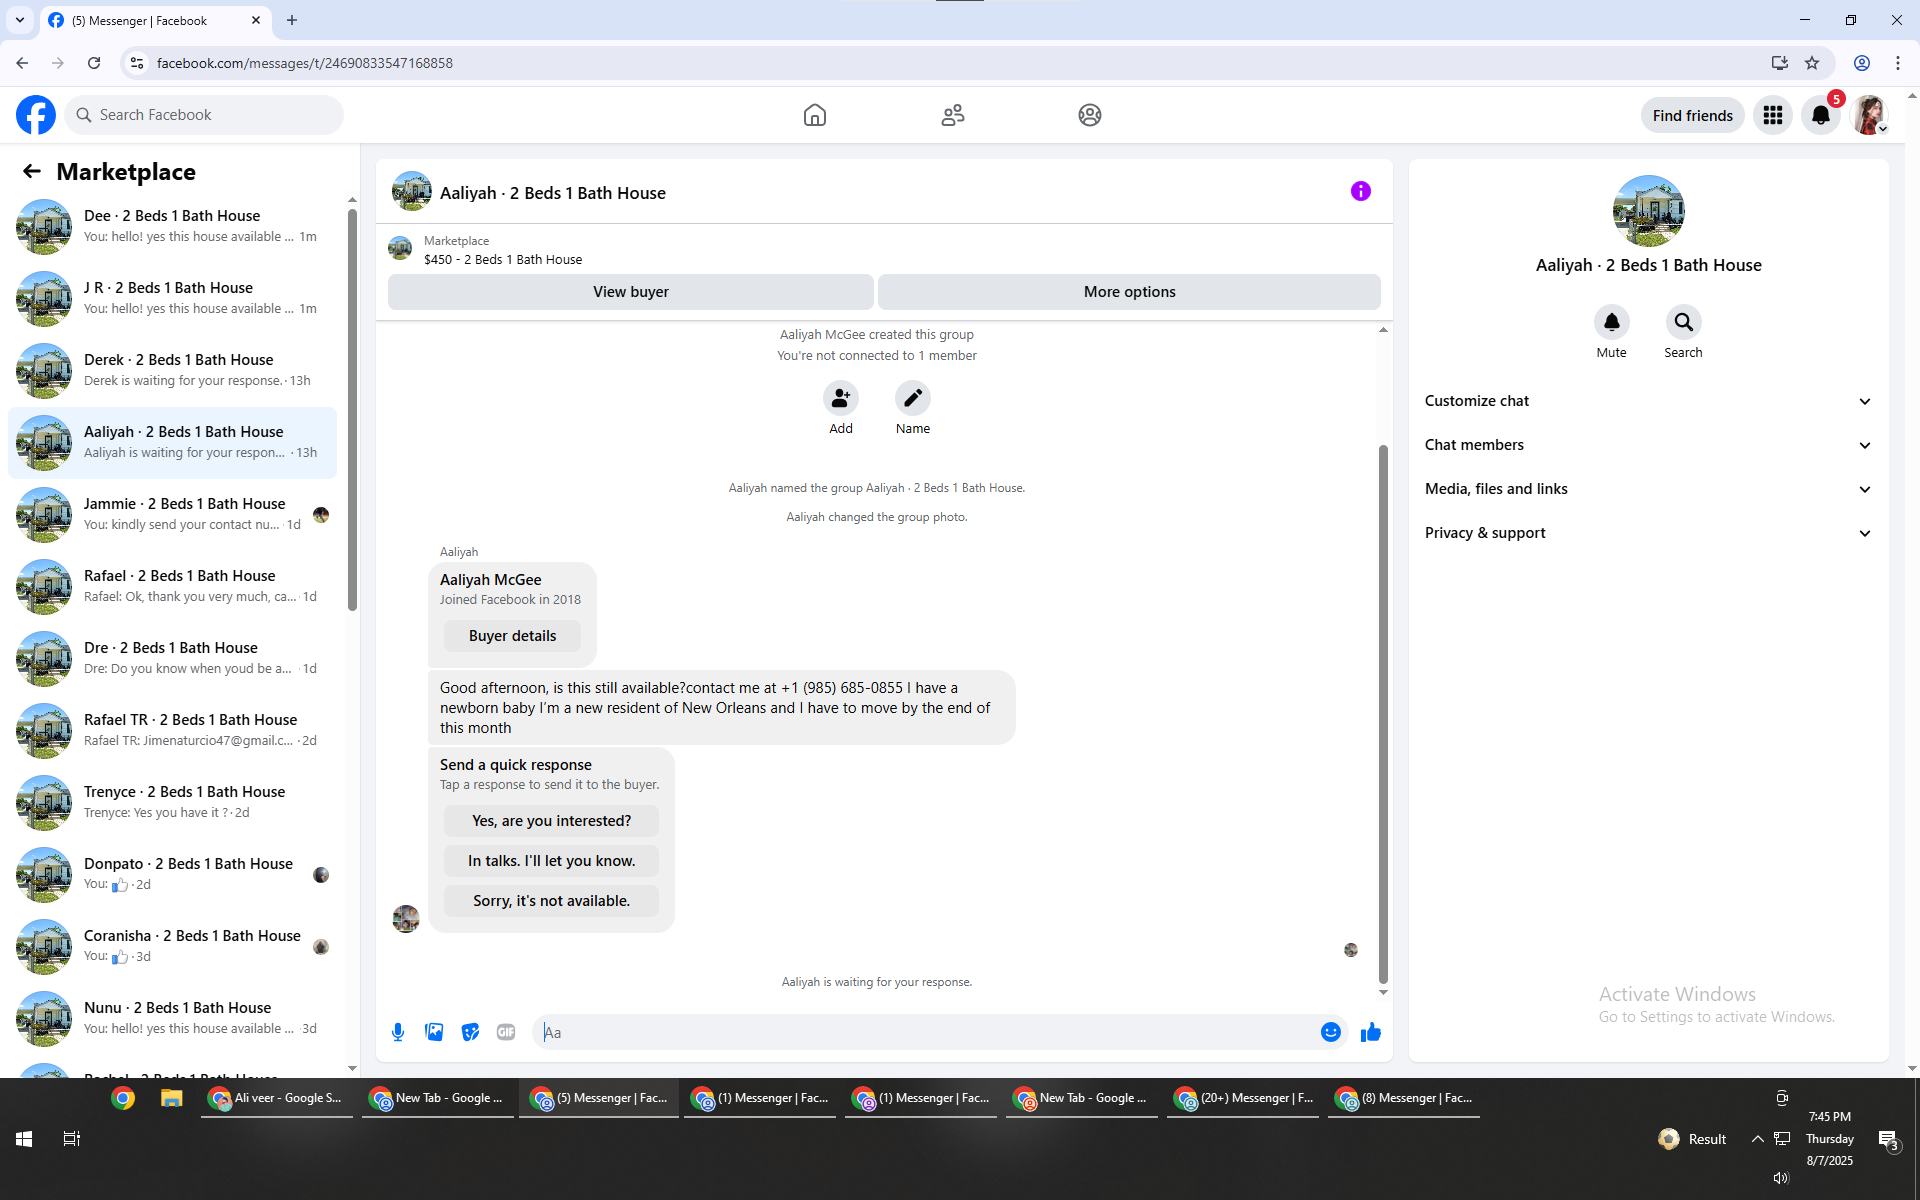
Task: Open Donpato 2 Beds 1 Bath House chat
Action: tap(172, 875)
